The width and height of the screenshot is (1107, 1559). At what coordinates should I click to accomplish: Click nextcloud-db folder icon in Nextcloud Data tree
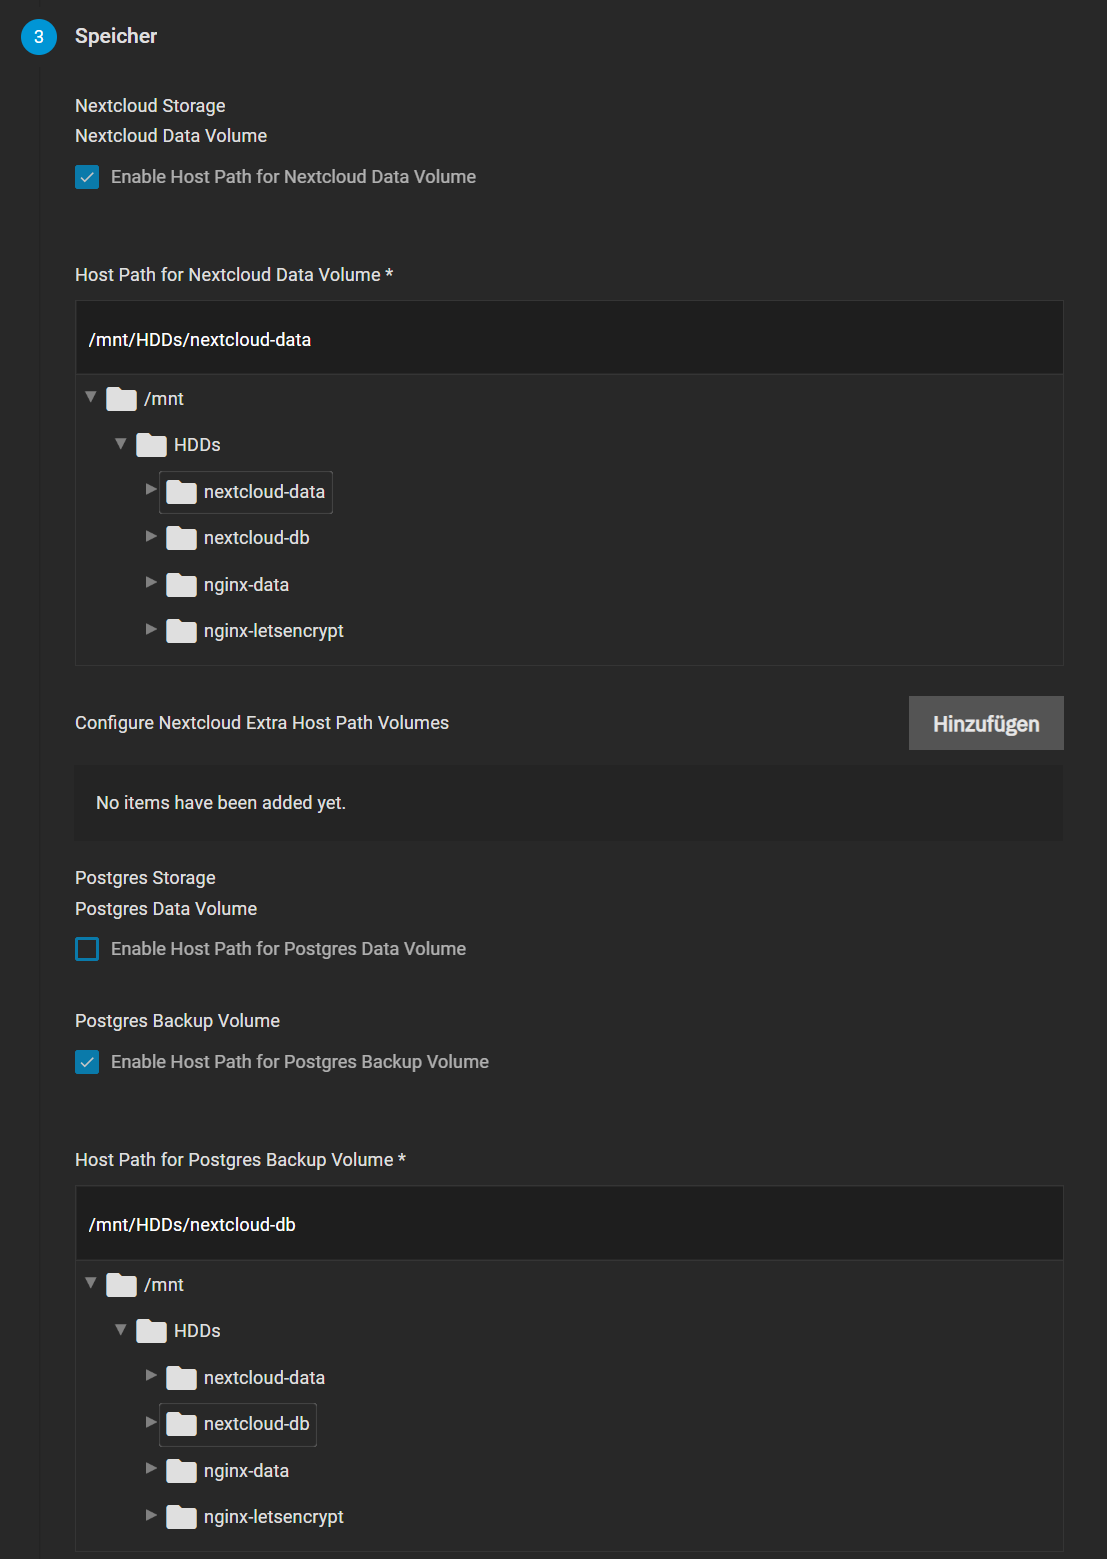(181, 538)
